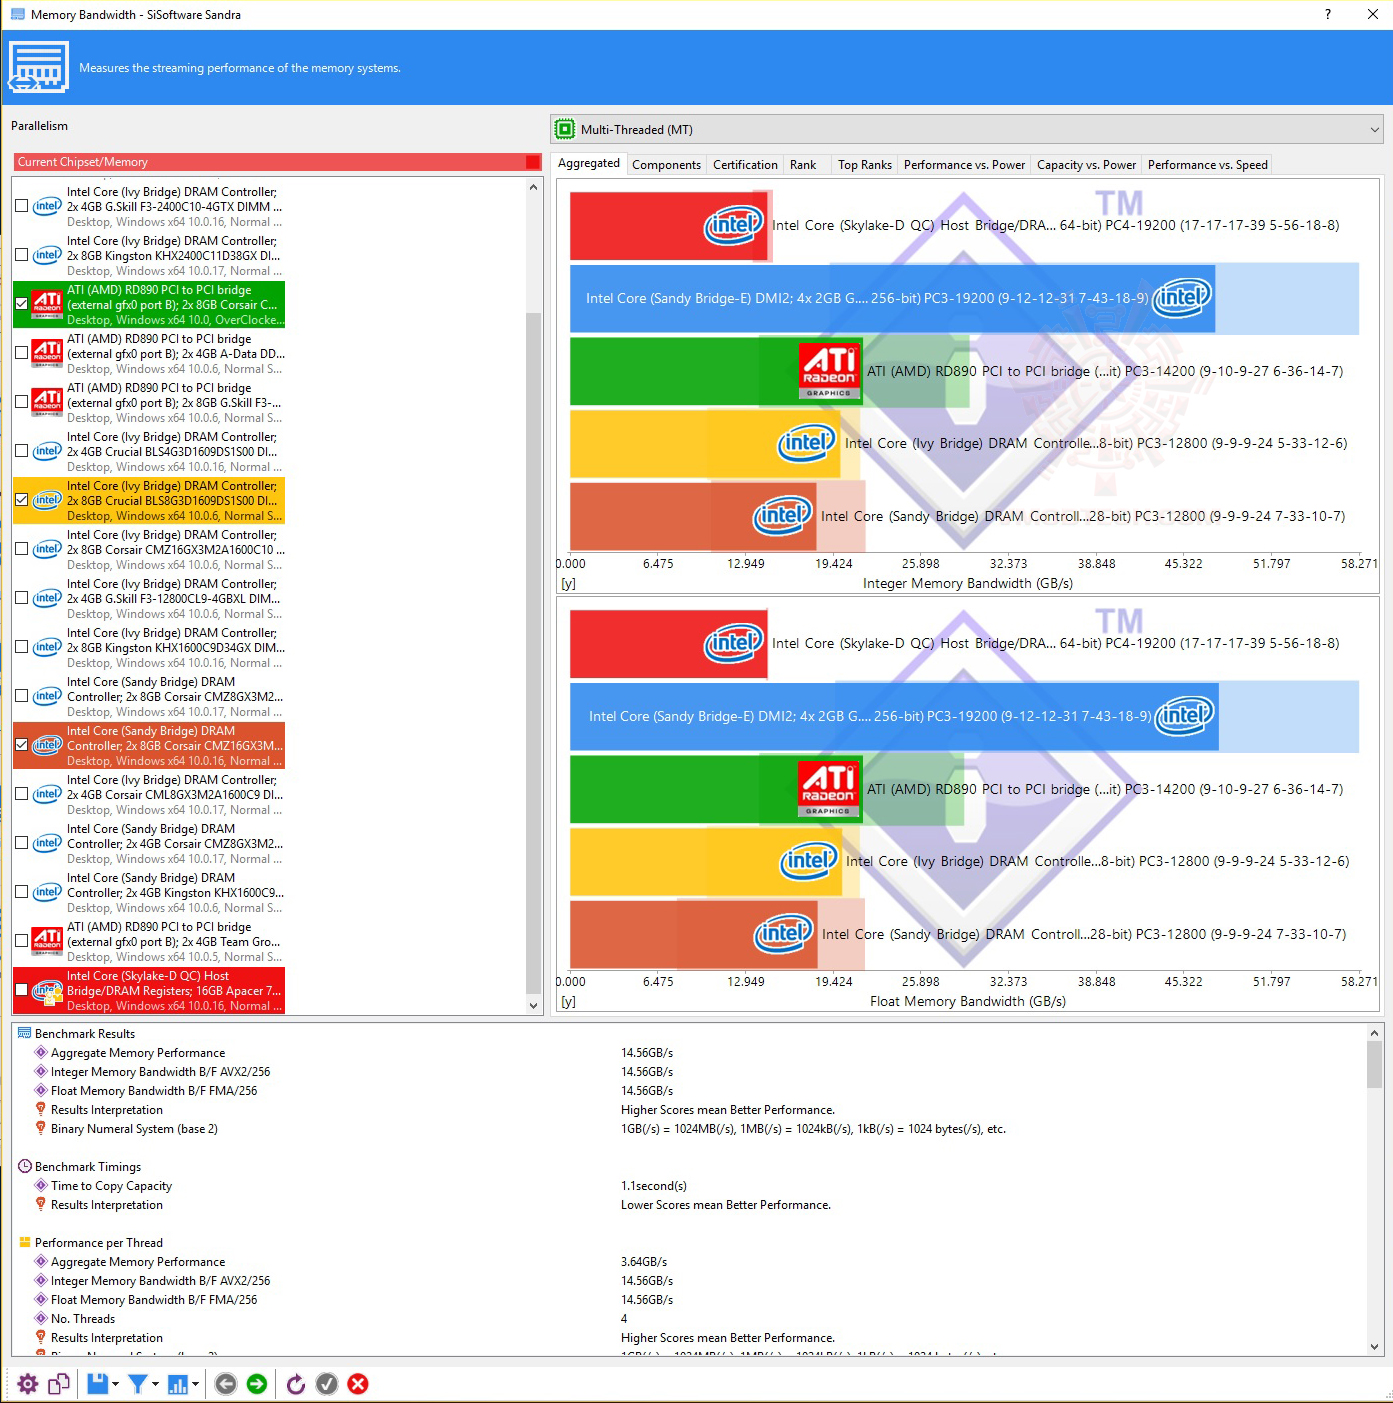Expand the dropdown arrow beside the save icon

(115, 1384)
